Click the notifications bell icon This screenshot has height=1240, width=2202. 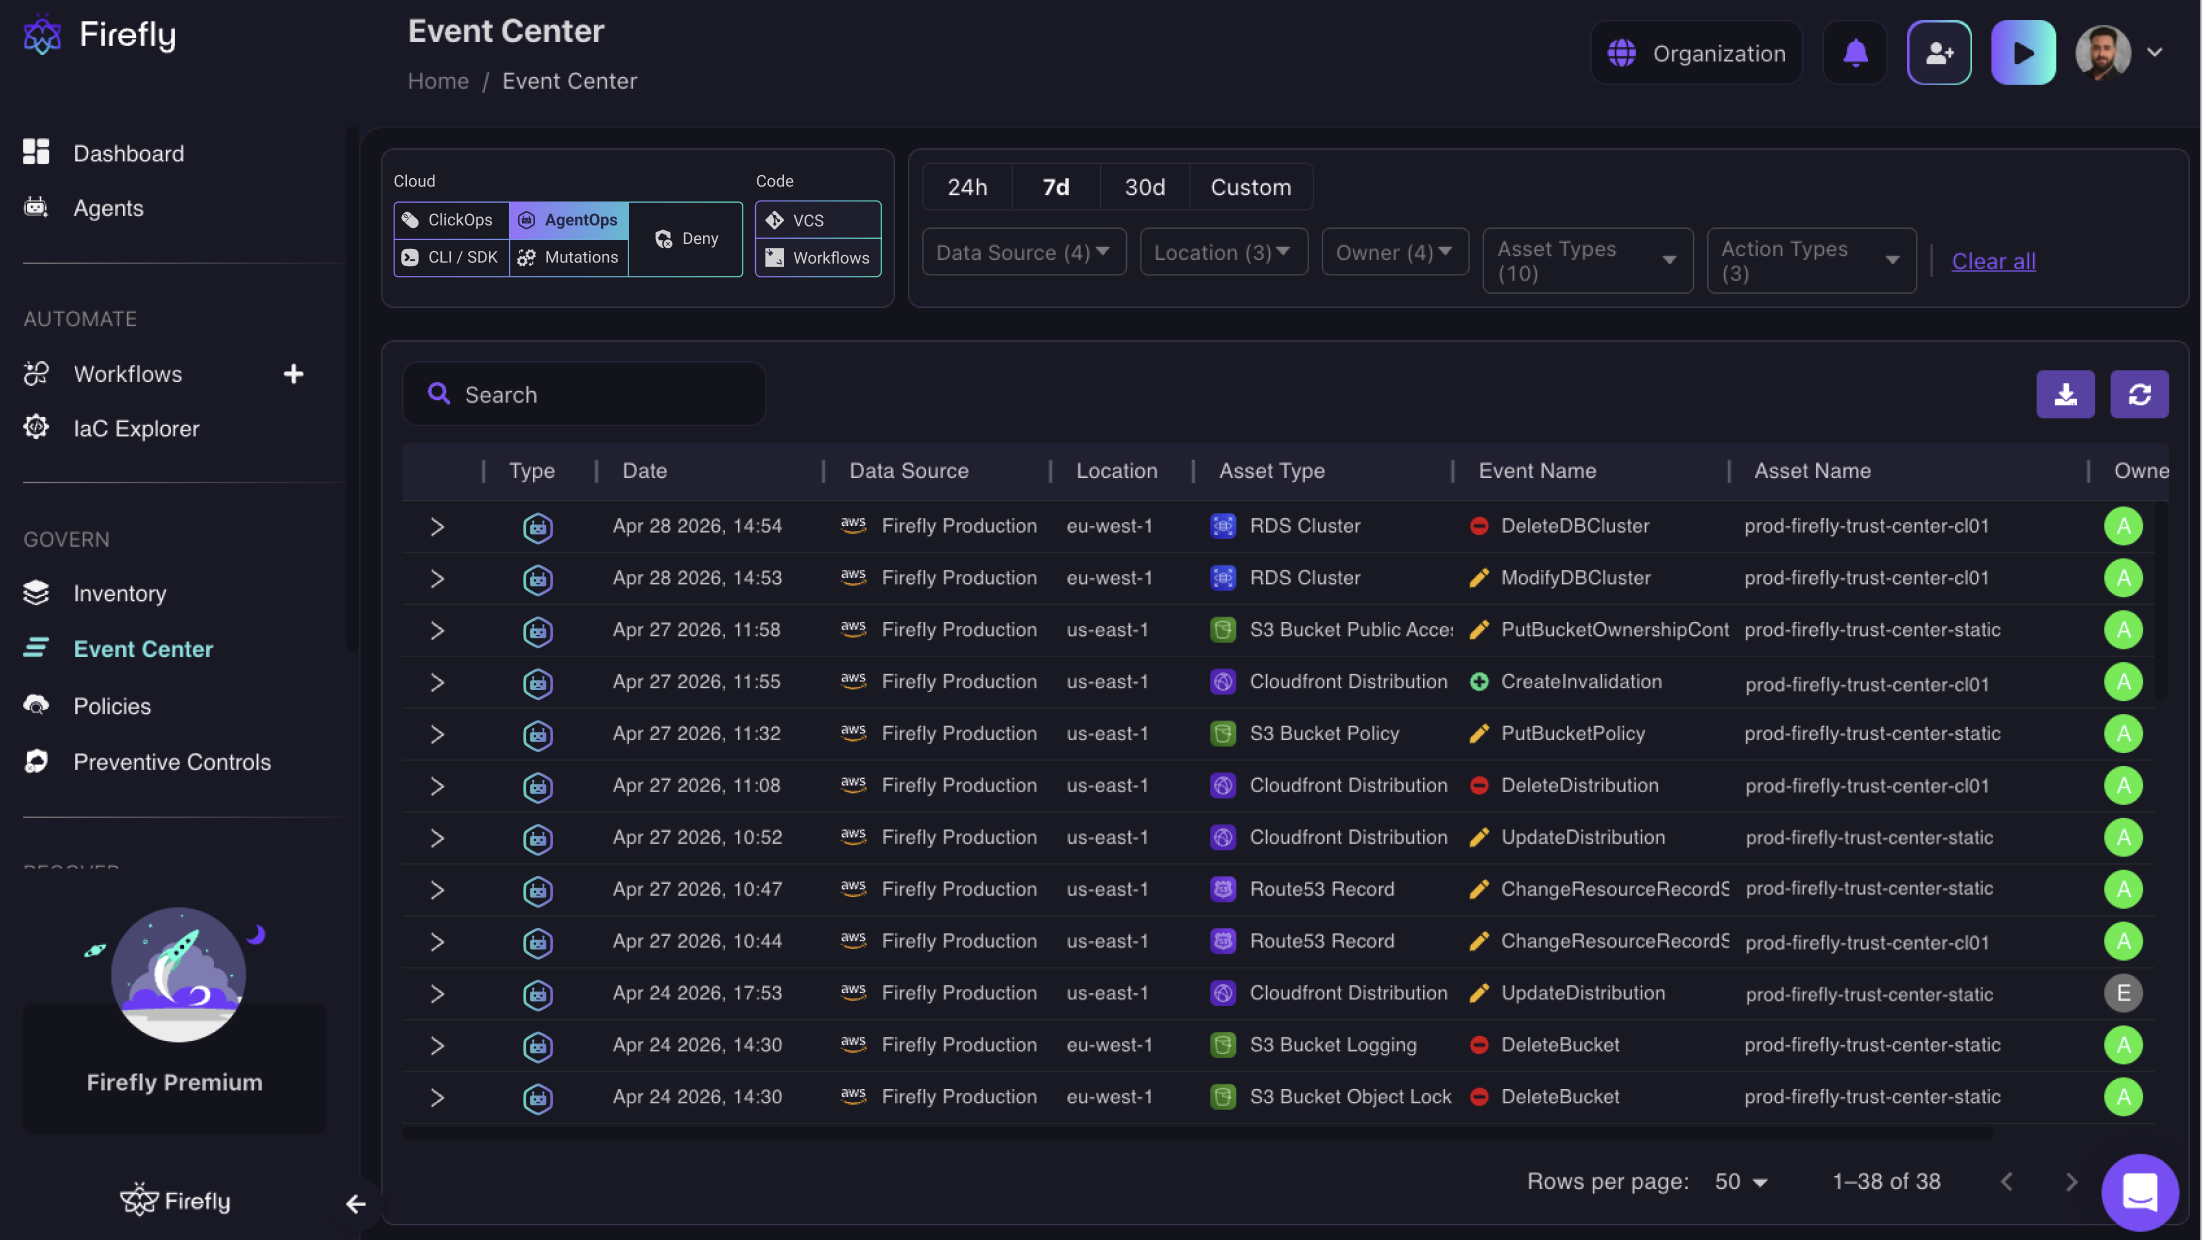(1855, 53)
